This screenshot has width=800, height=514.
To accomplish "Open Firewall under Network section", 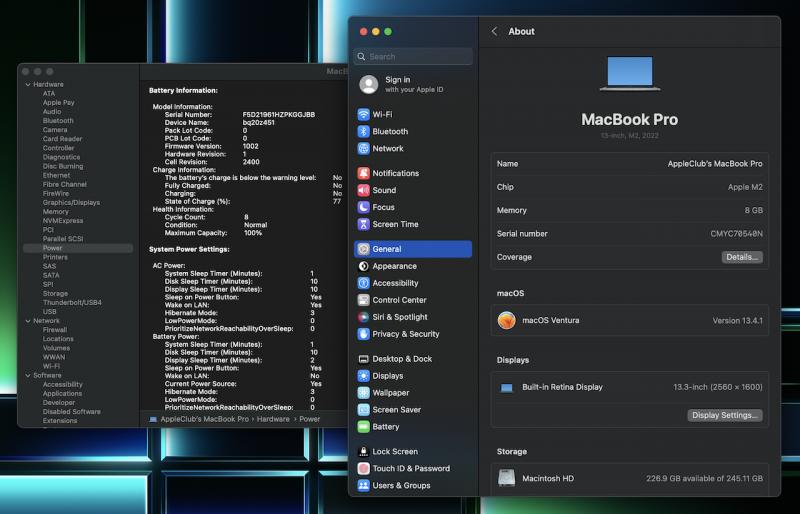I will pos(55,330).
